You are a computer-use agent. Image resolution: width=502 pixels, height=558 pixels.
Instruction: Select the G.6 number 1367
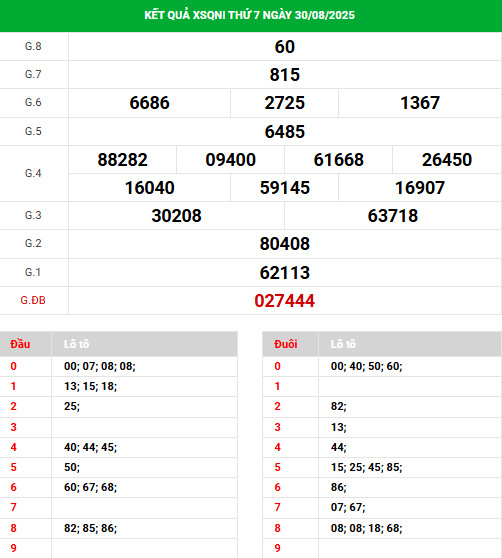(420, 103)
